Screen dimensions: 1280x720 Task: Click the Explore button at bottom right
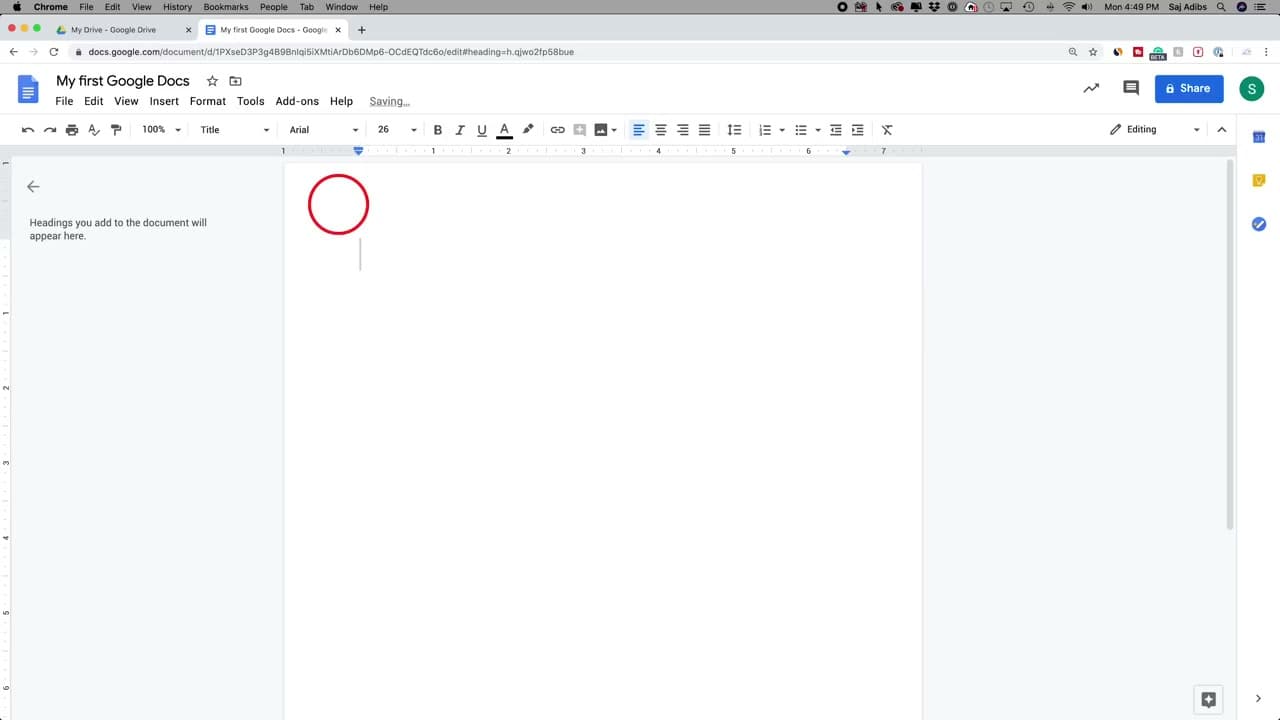click(x=1208, y=700)
